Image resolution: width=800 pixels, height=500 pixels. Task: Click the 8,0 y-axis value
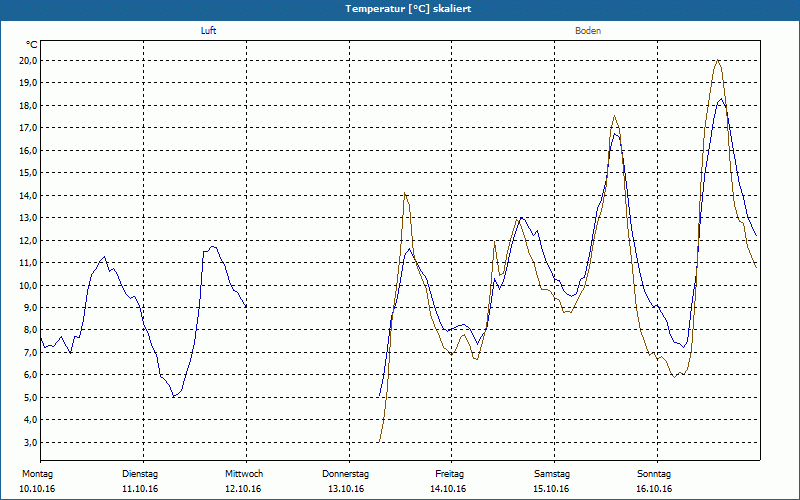pos(30,330)
